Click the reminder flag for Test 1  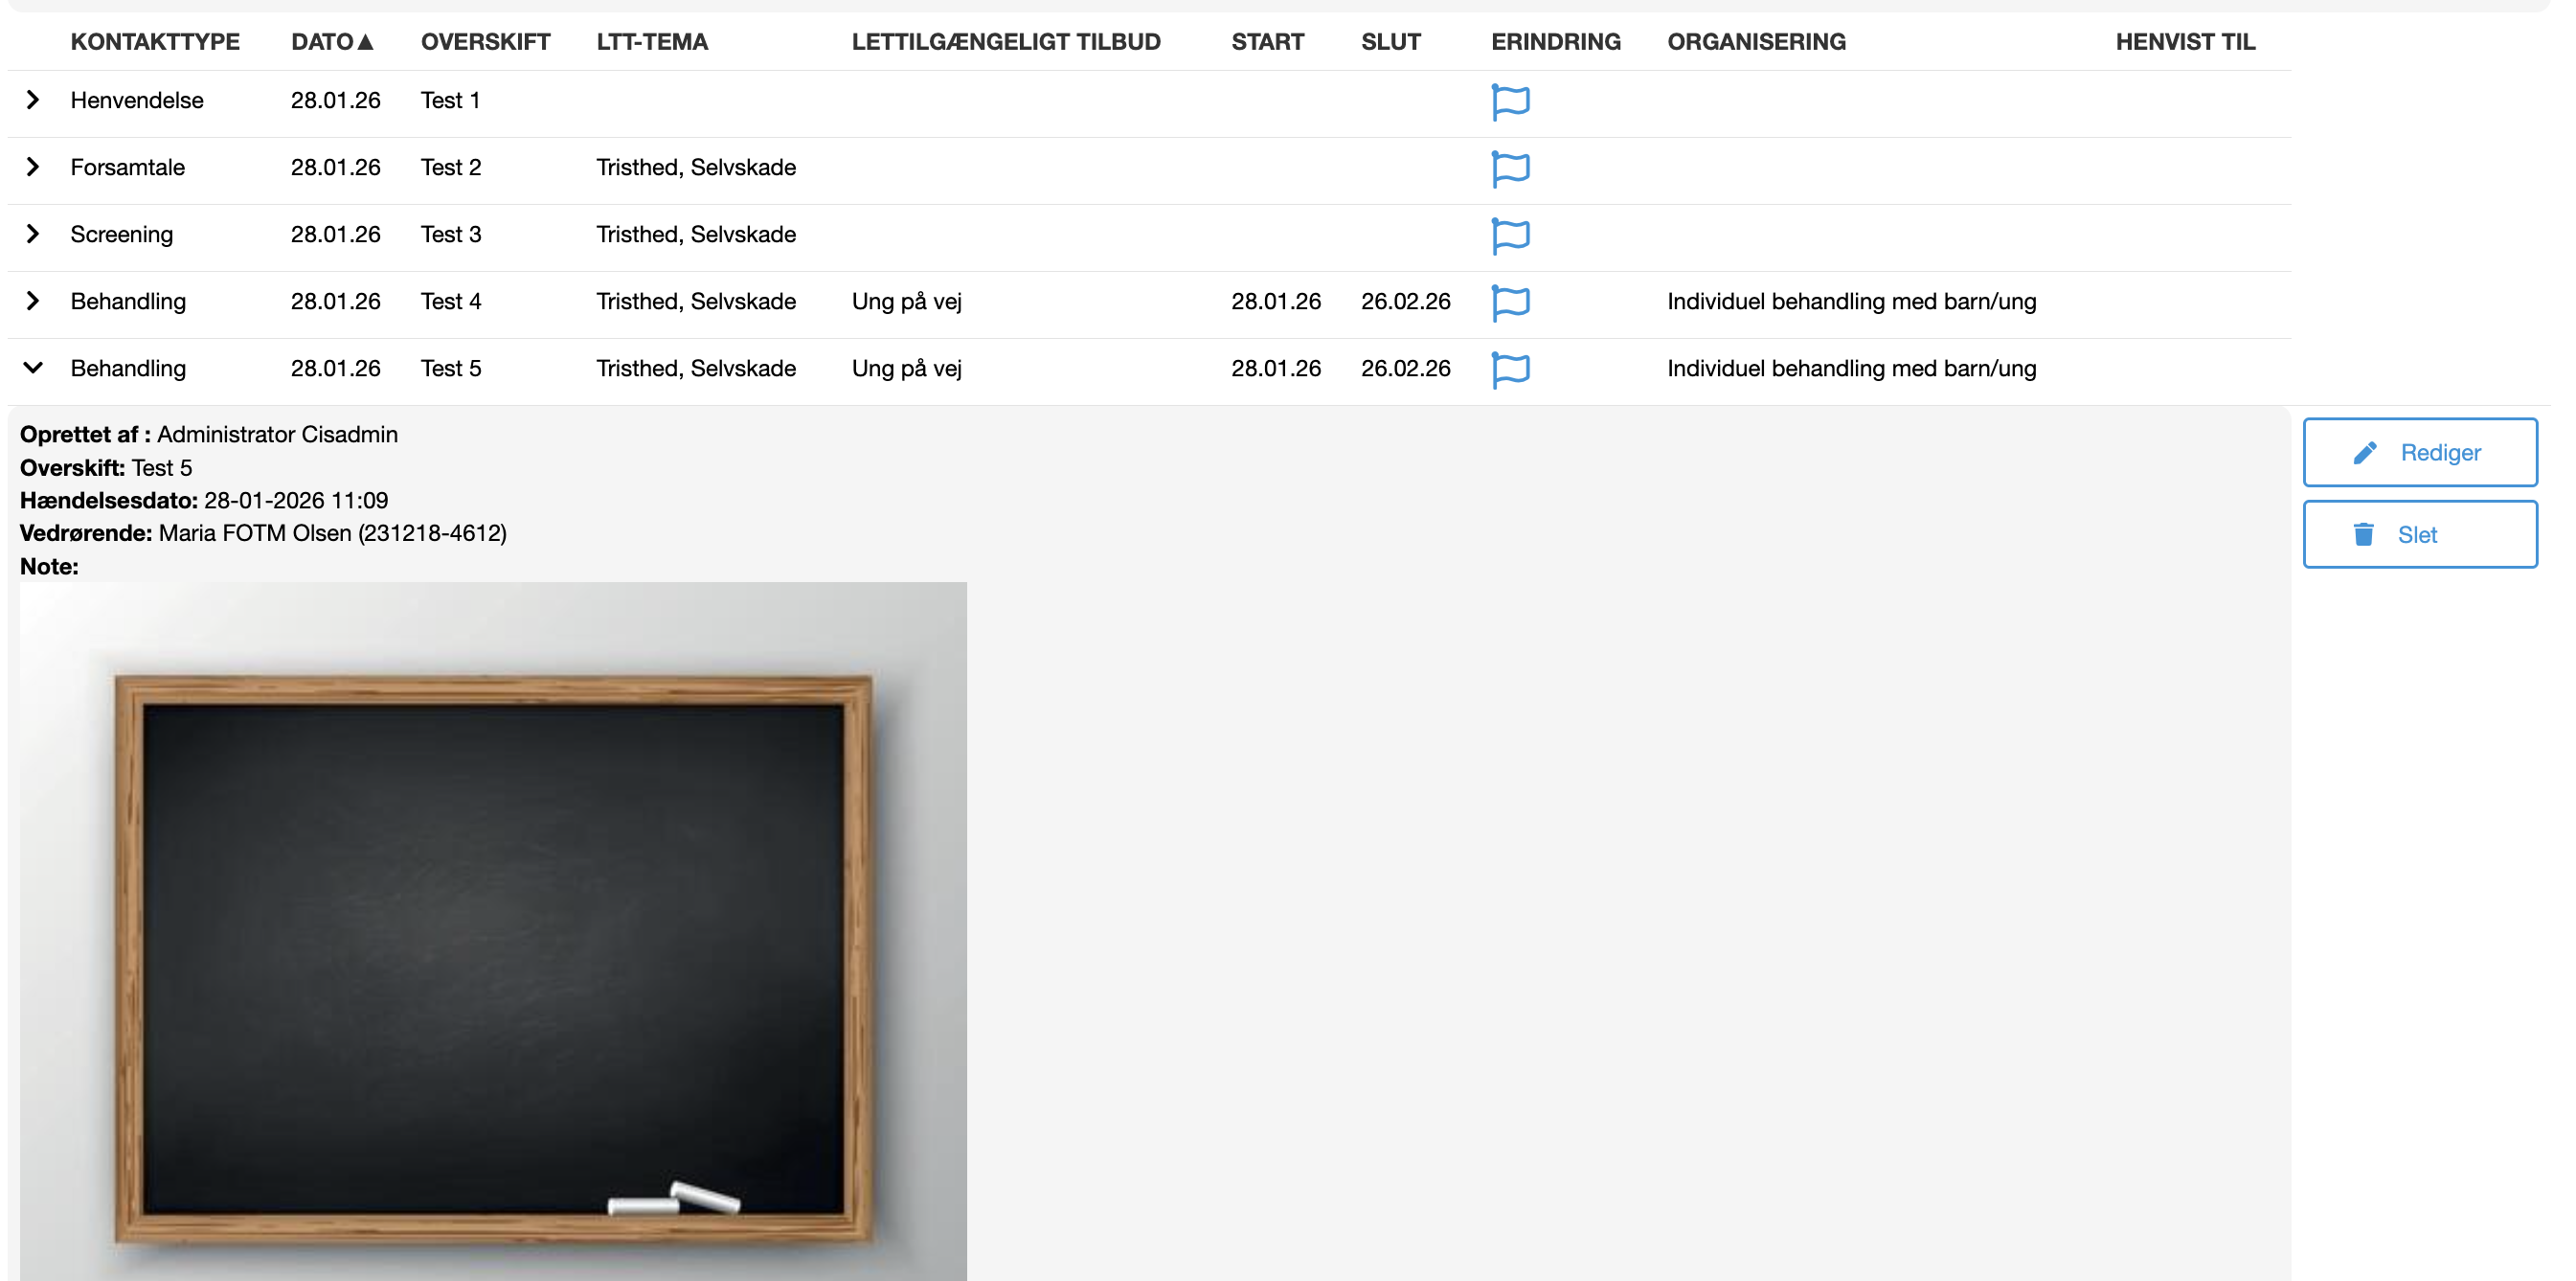point(1510,101)
